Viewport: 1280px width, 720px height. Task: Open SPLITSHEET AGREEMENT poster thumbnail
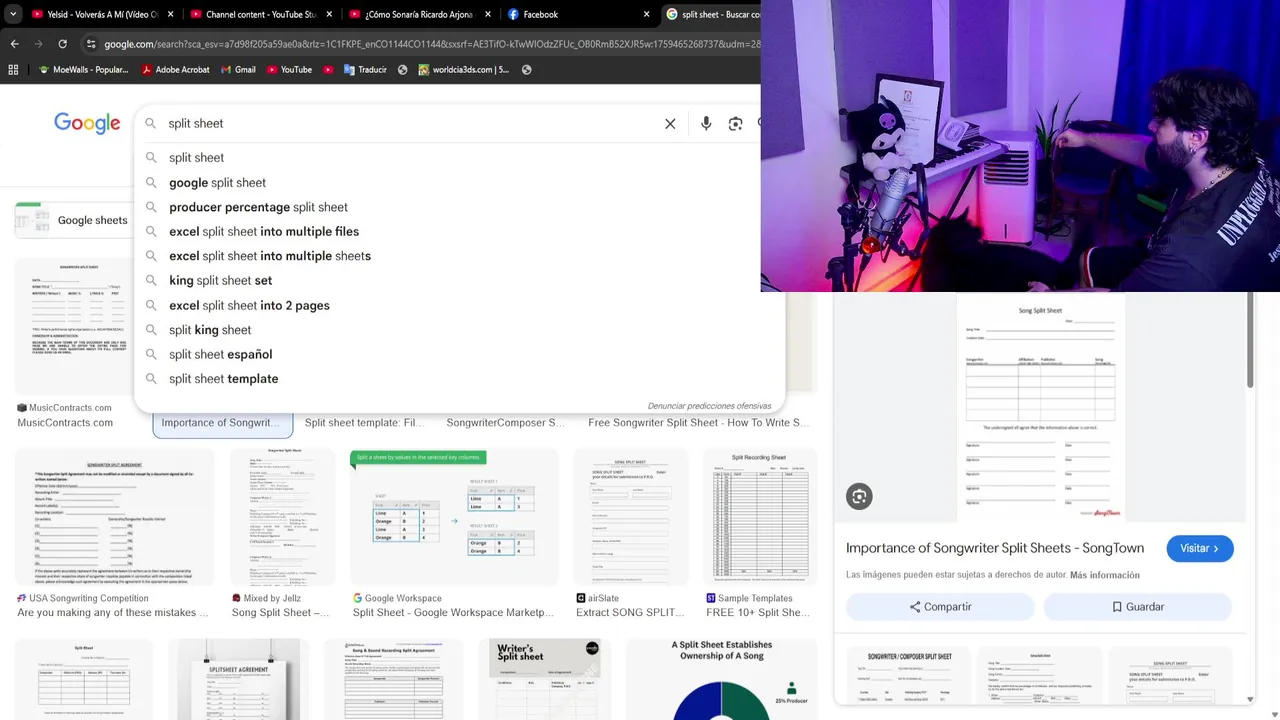click(x=239, y=679)
